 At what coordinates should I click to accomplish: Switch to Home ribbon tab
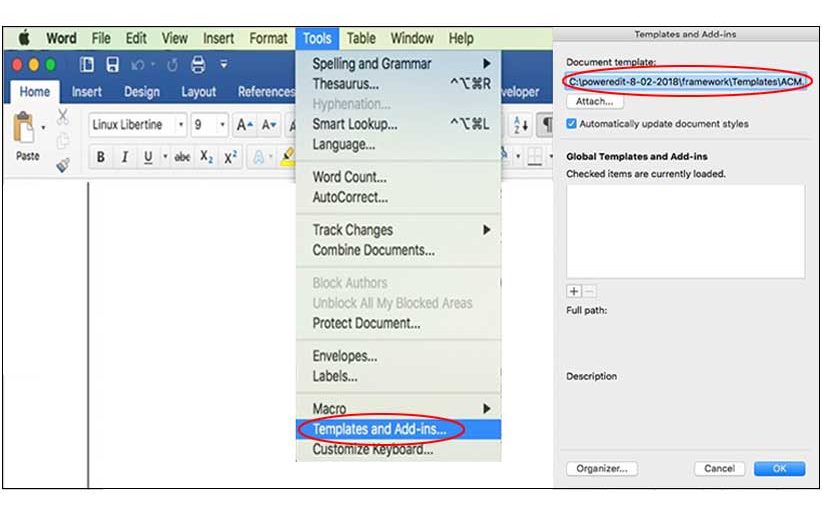(x=35, y=92)
